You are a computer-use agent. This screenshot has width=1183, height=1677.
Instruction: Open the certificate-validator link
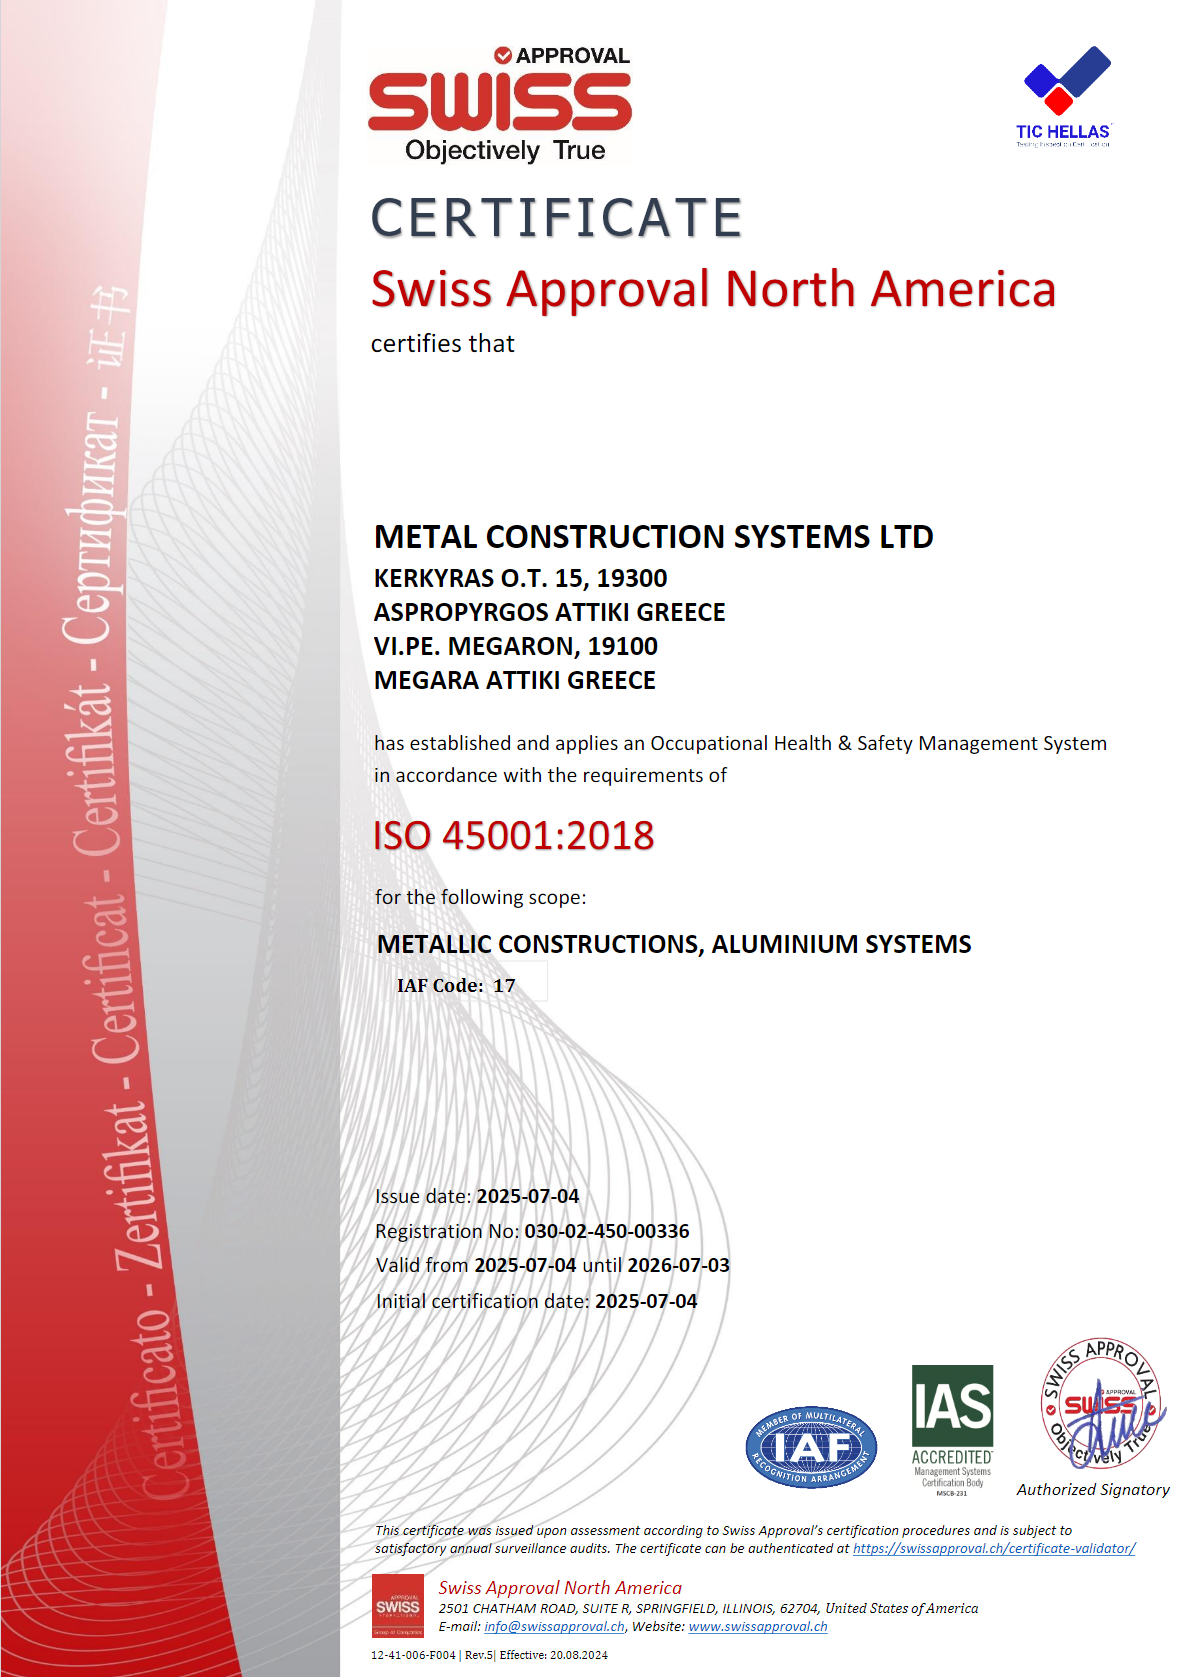[993, 1548]
